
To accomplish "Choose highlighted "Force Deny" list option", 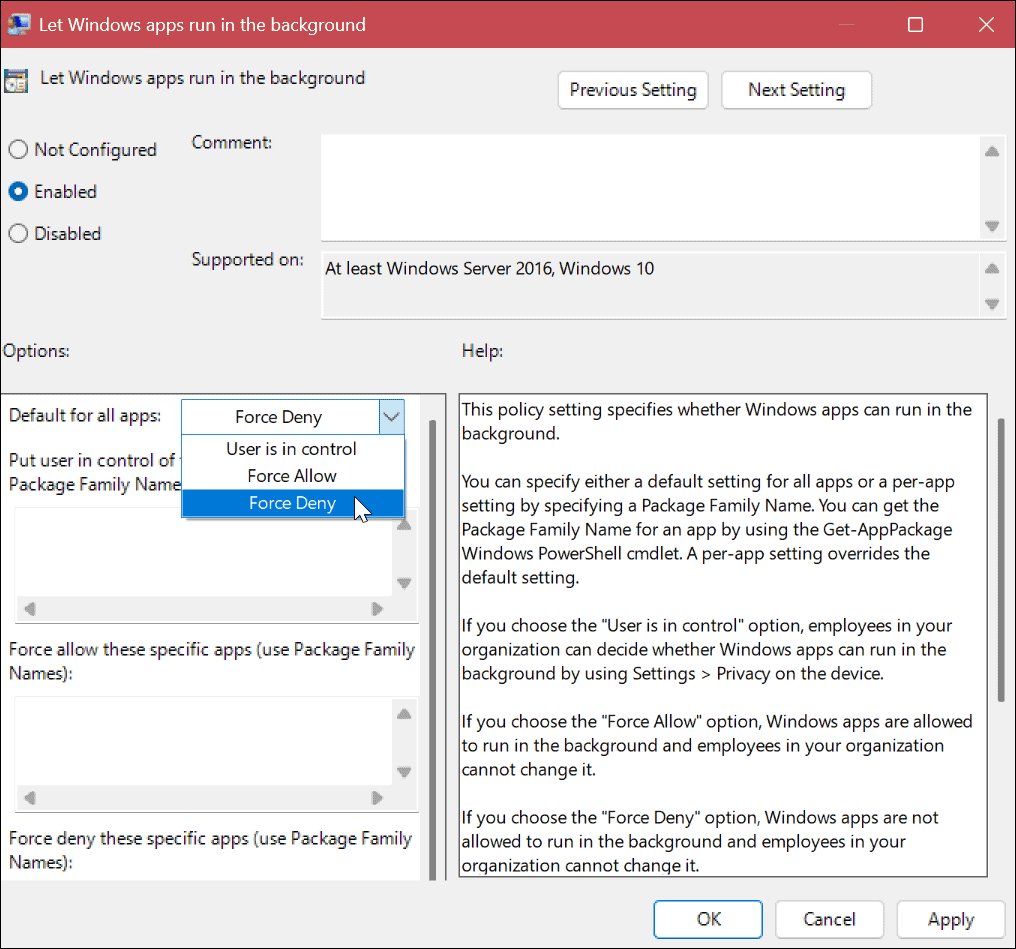I will coord(292,503).
